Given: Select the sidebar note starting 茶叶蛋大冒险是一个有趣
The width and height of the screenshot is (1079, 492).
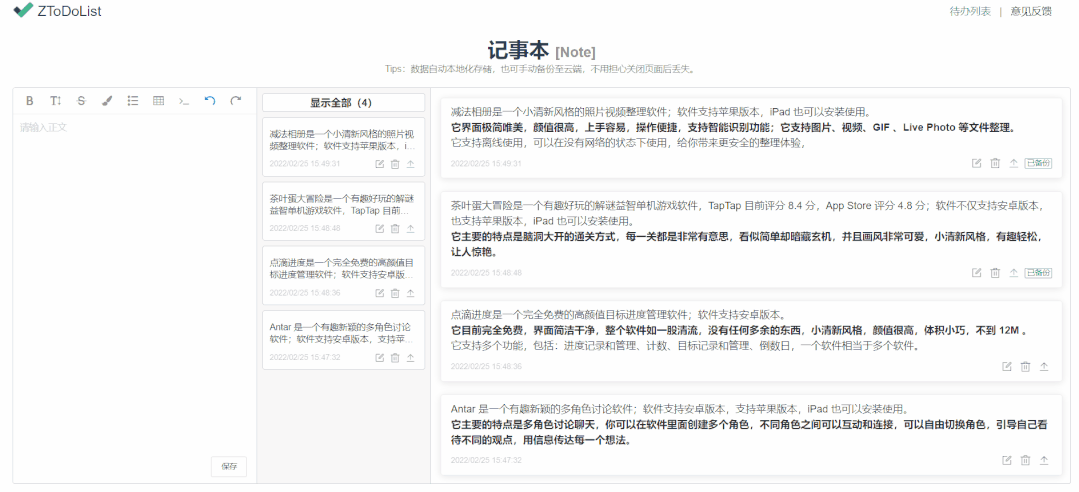Looking at the screenshot, I should click(343, 211).
